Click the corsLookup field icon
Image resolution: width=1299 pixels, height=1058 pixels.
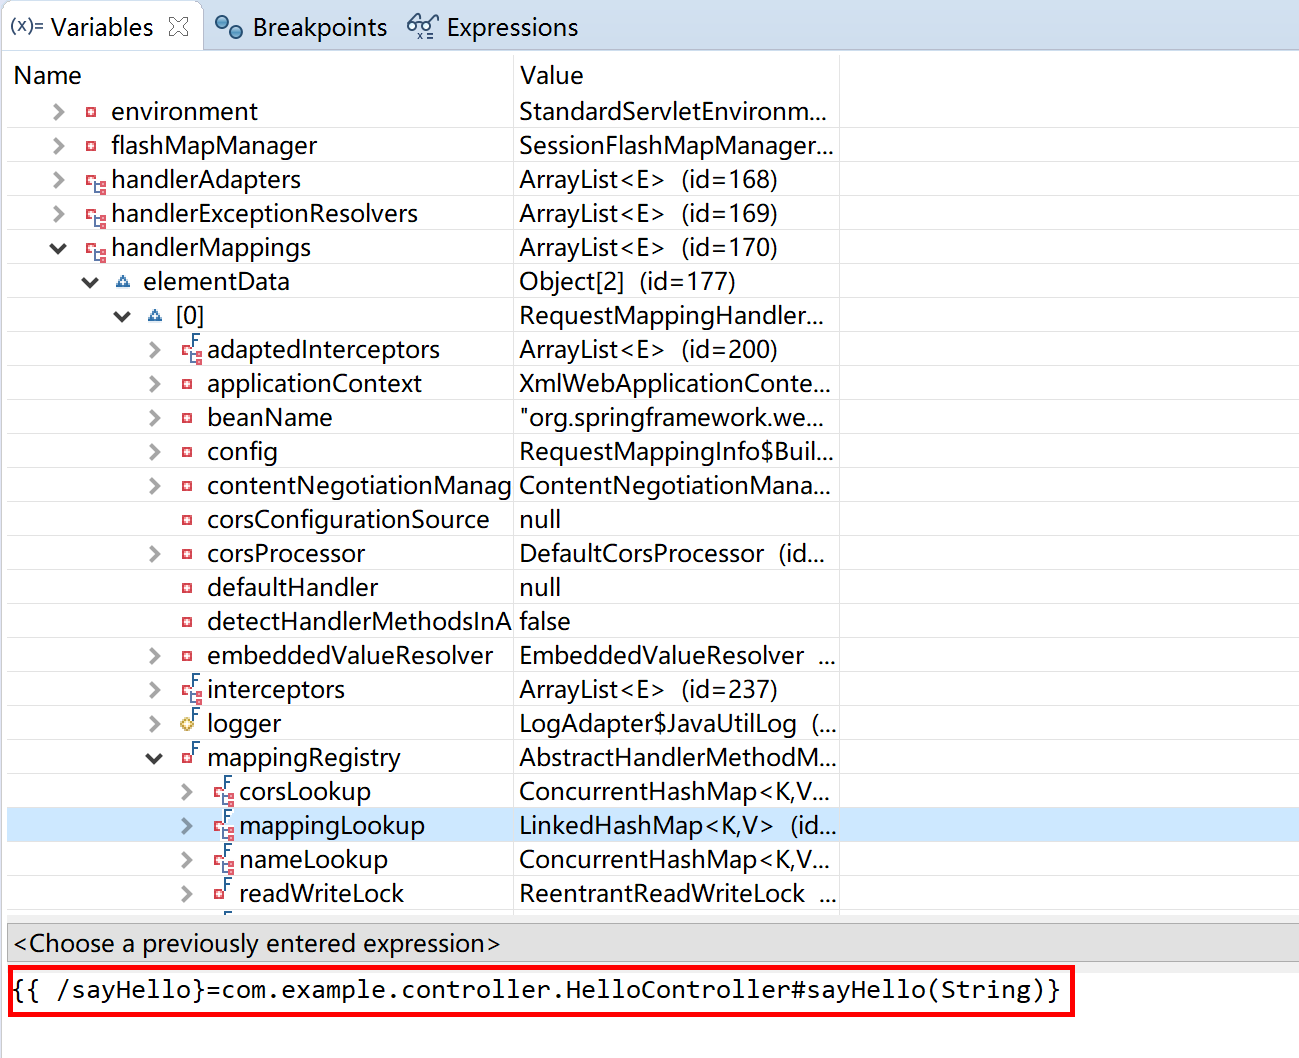click(222, 792)
